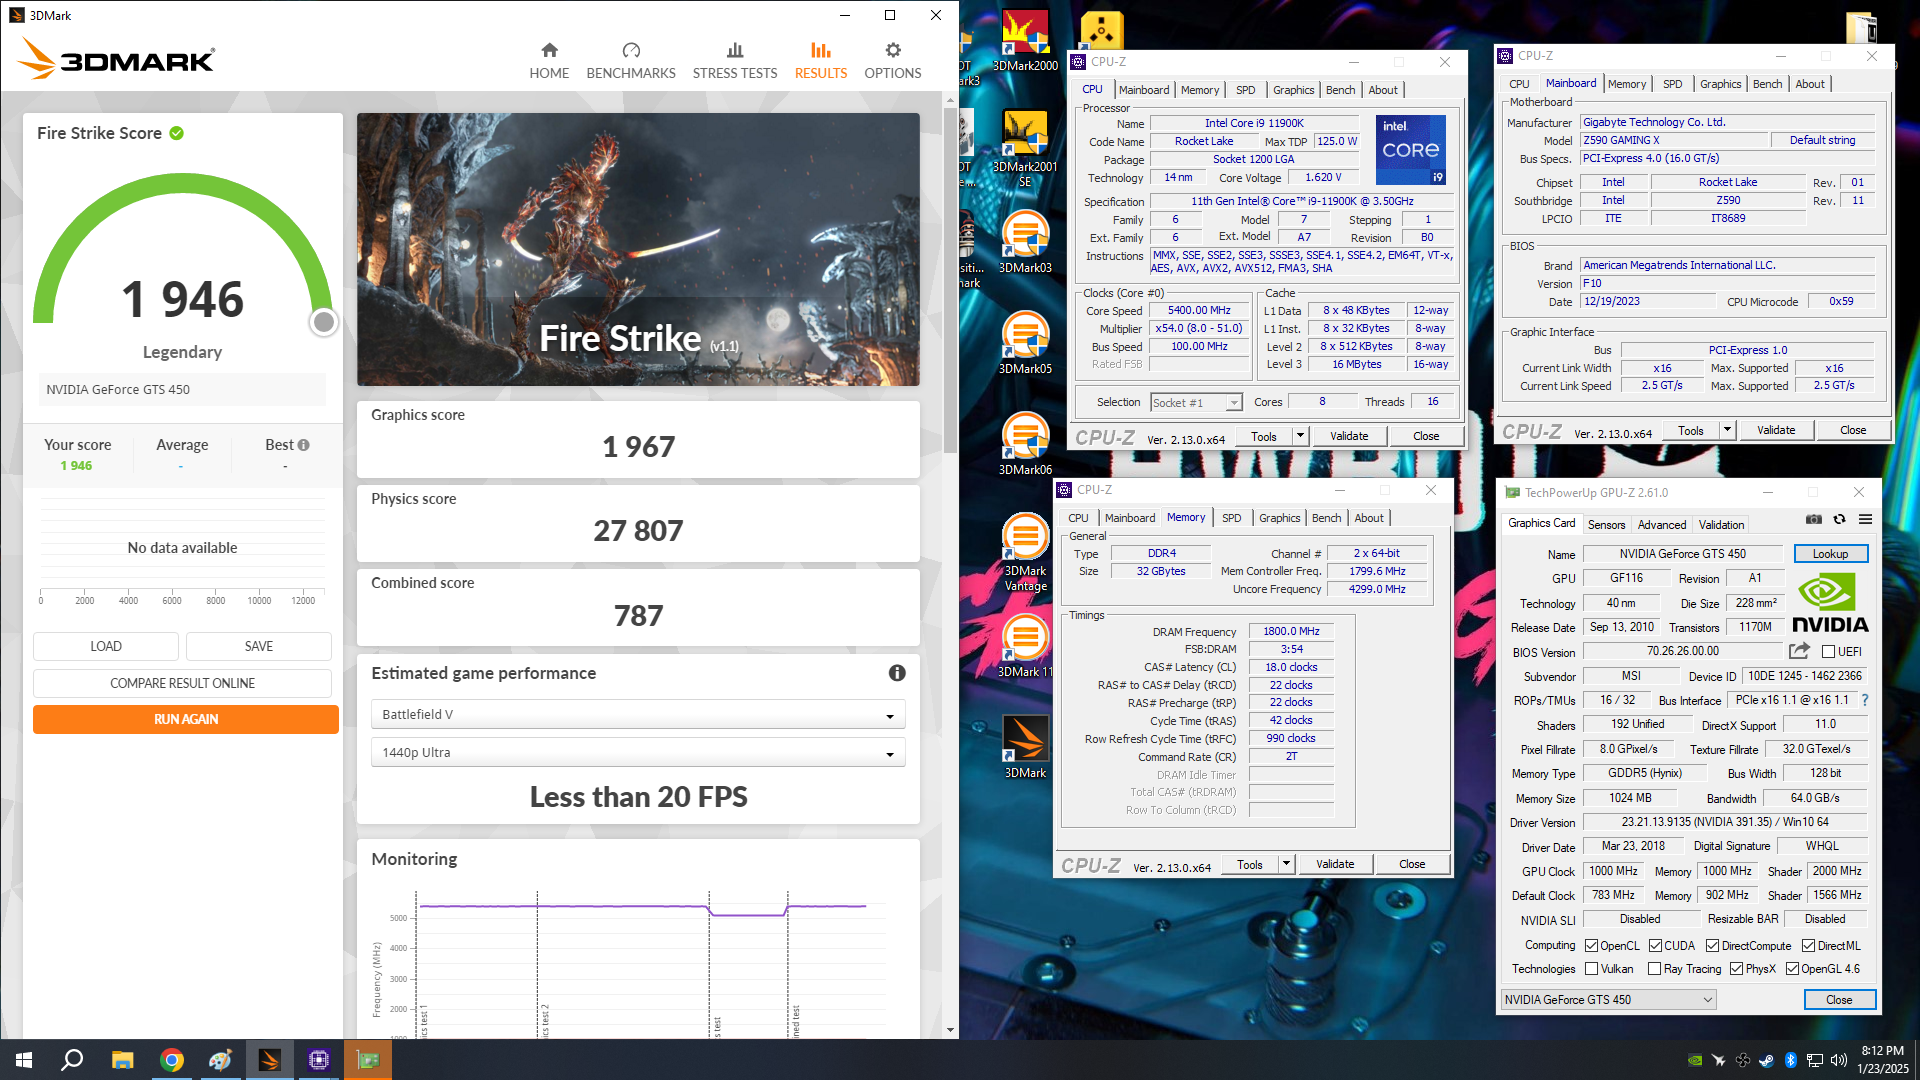Toggle DirectCompute checkbox in GPU-Z
This screenshot has height=1080, width=1920.
(1712, 946)
